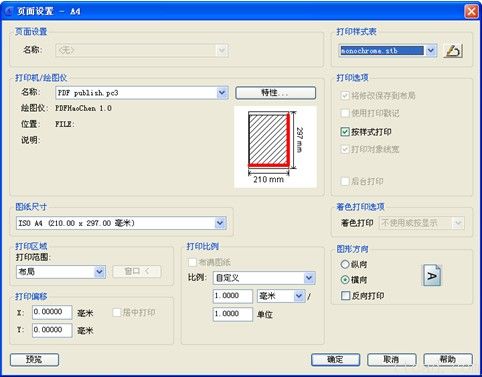Click the 窗口< button
Image resolution: width=482 pixels, height=377 pixels.
[x=137, y=272]
